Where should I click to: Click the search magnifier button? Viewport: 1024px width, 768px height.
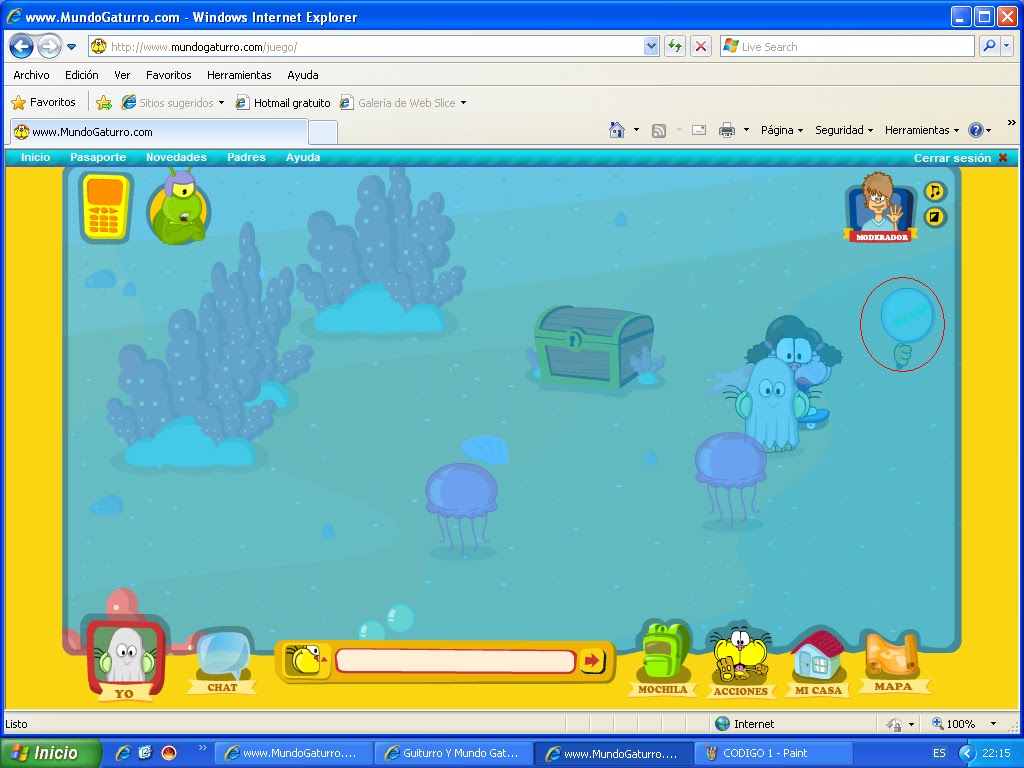(989, 46)
